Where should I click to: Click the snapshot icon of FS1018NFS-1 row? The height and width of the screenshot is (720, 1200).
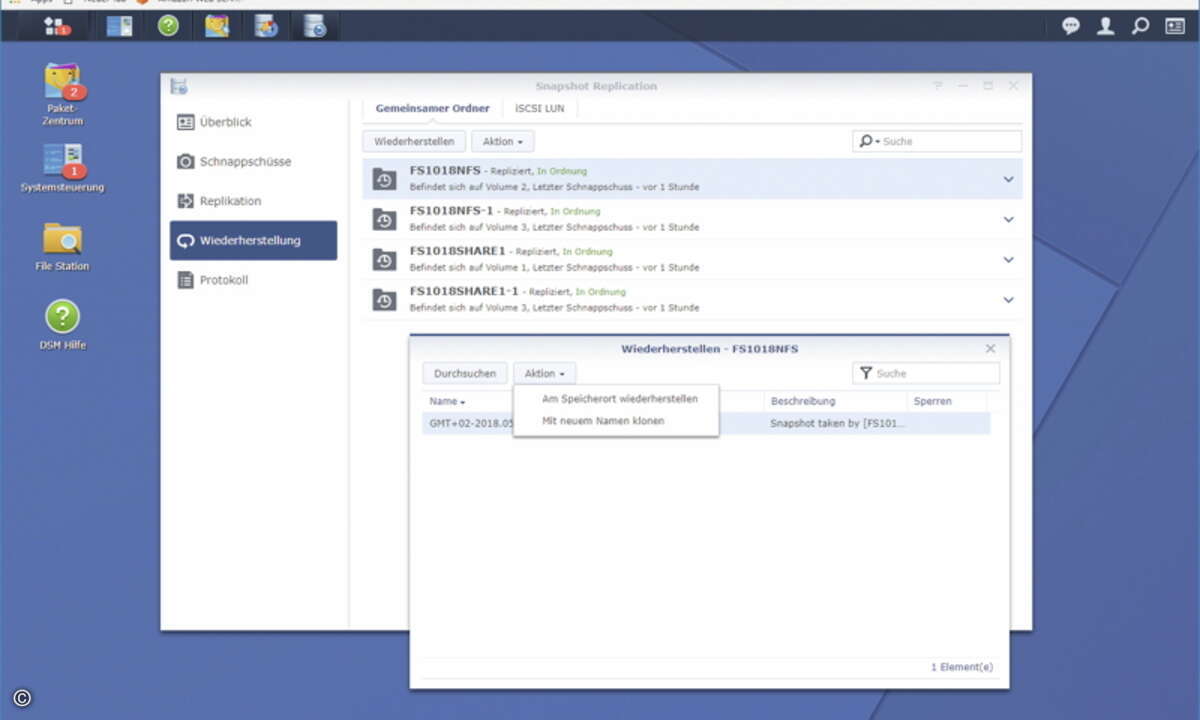(384, 219)
